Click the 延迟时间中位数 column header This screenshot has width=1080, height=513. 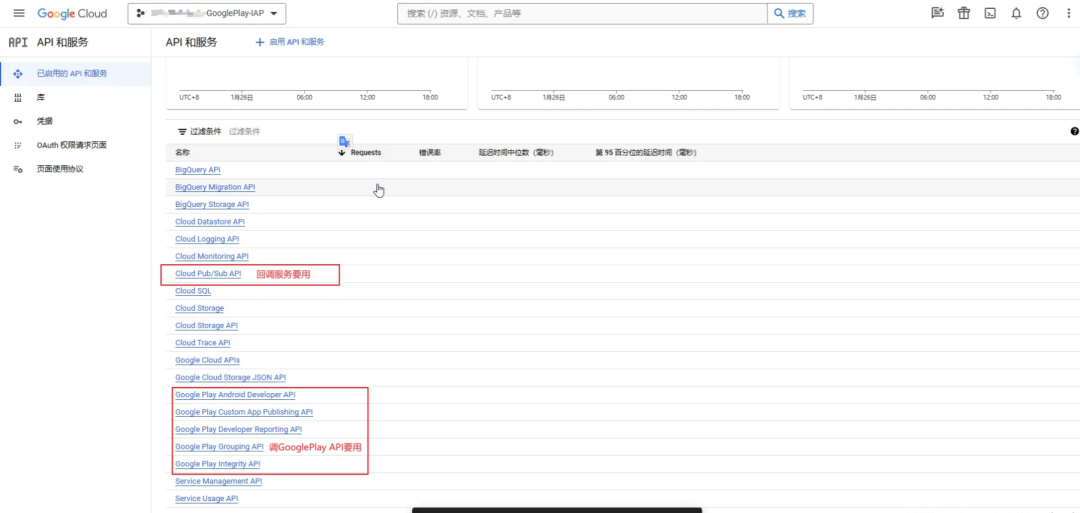516,153
